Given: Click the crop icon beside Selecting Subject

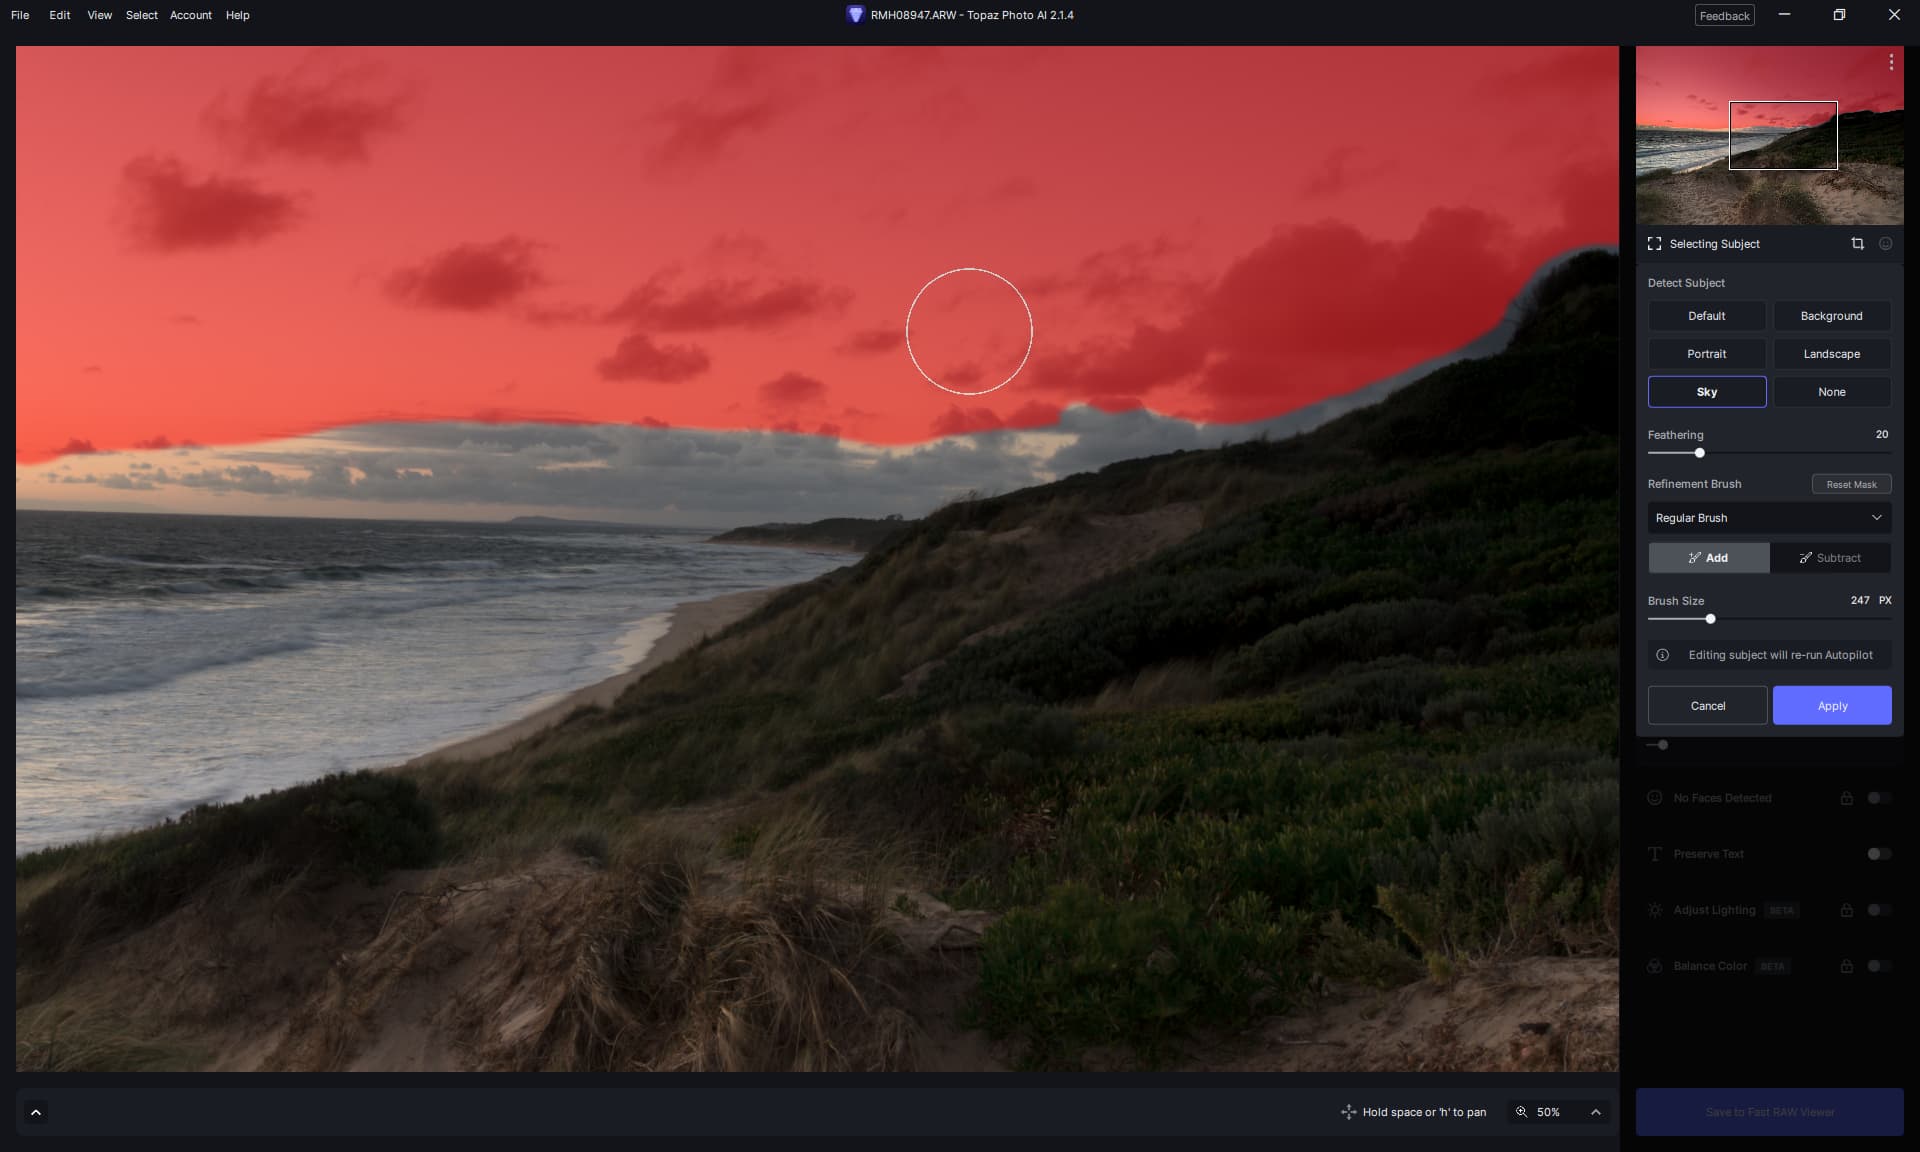Looking at the screenshot, I should point(1857,244).
